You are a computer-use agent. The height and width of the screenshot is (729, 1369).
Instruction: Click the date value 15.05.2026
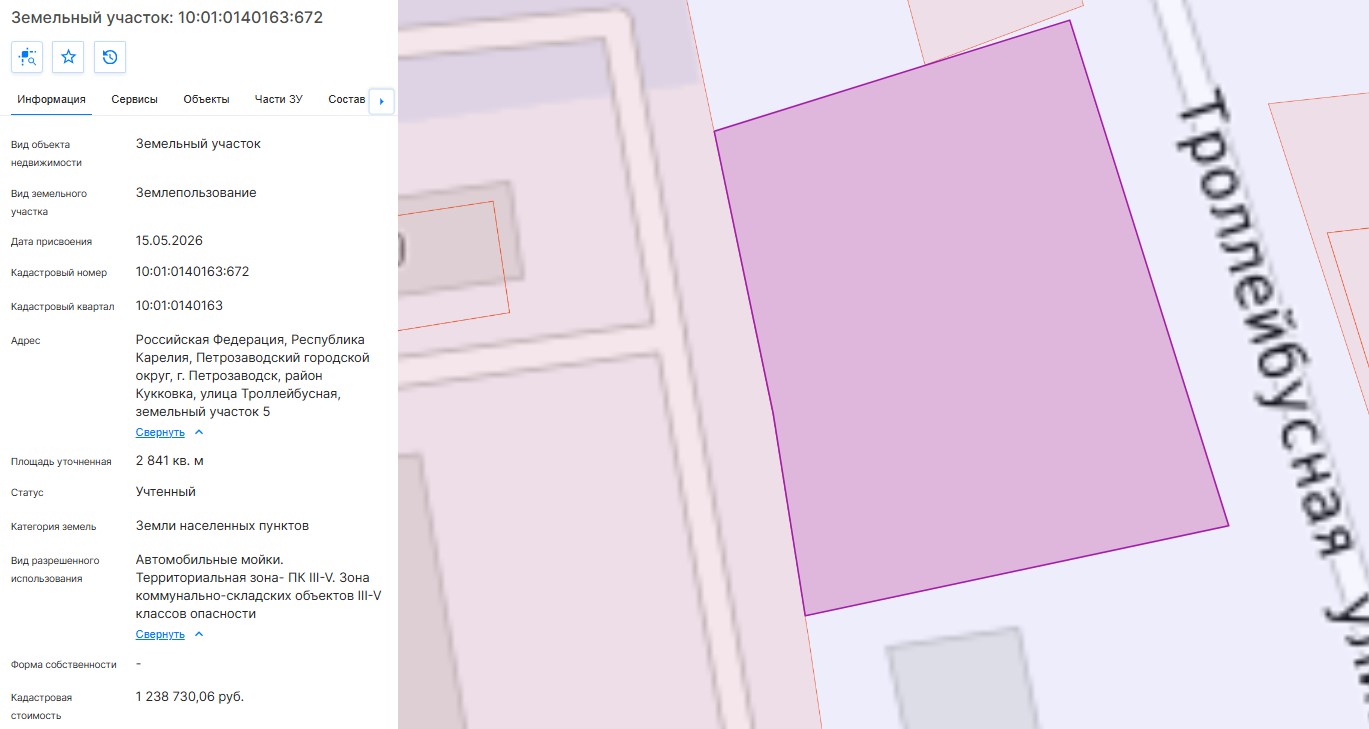[170, 240]
